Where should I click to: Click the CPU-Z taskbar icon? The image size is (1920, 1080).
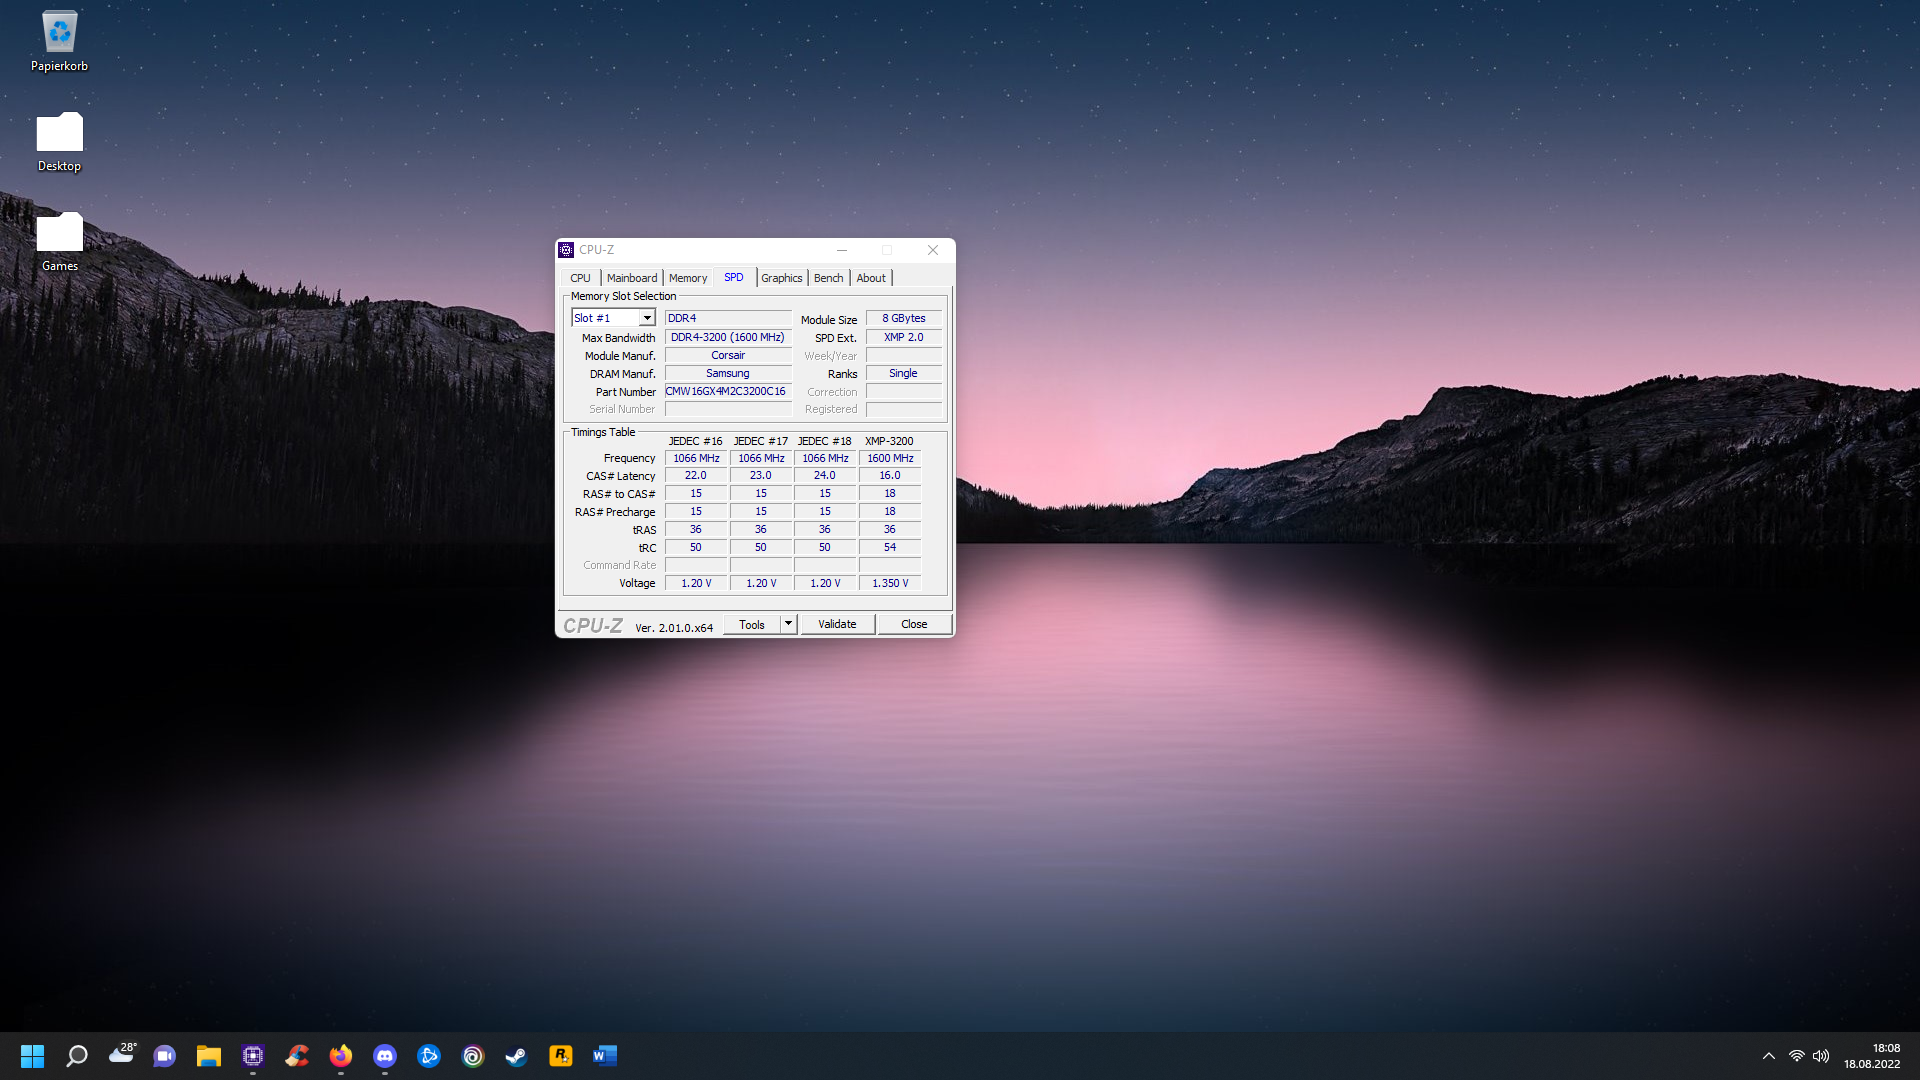point(253,1056)
